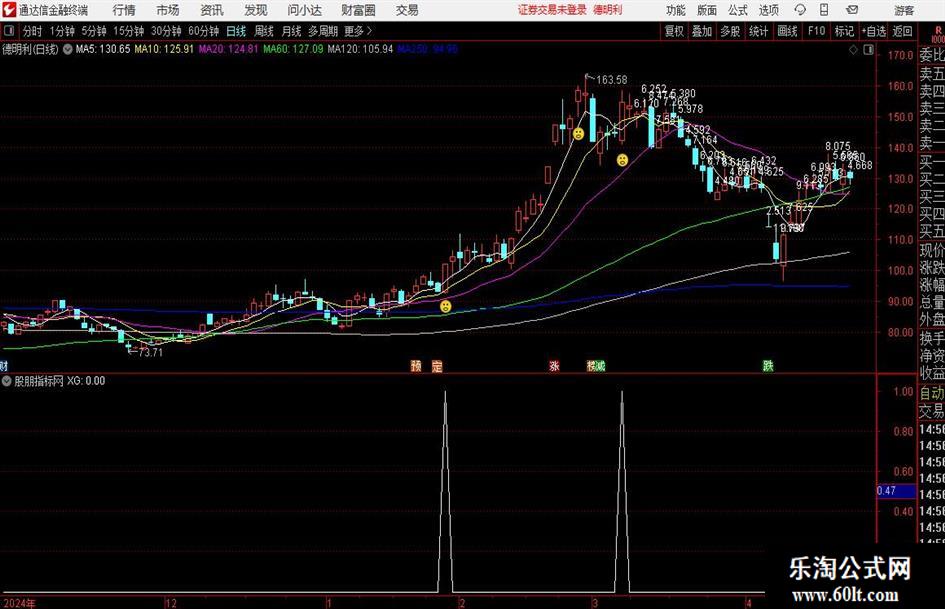Click the 标记 mark button
This screenshot has height=609, width=945.
click(x=844, y=31)
